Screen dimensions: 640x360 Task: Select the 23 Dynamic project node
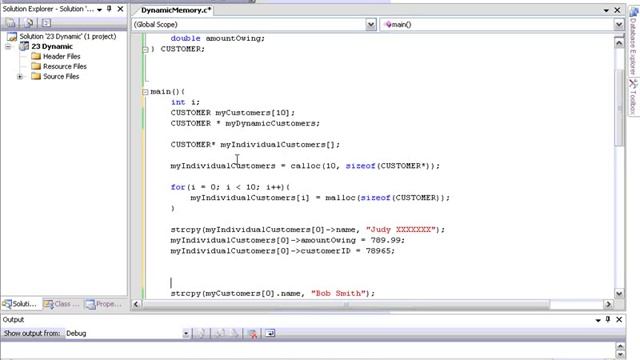(52, 47)
